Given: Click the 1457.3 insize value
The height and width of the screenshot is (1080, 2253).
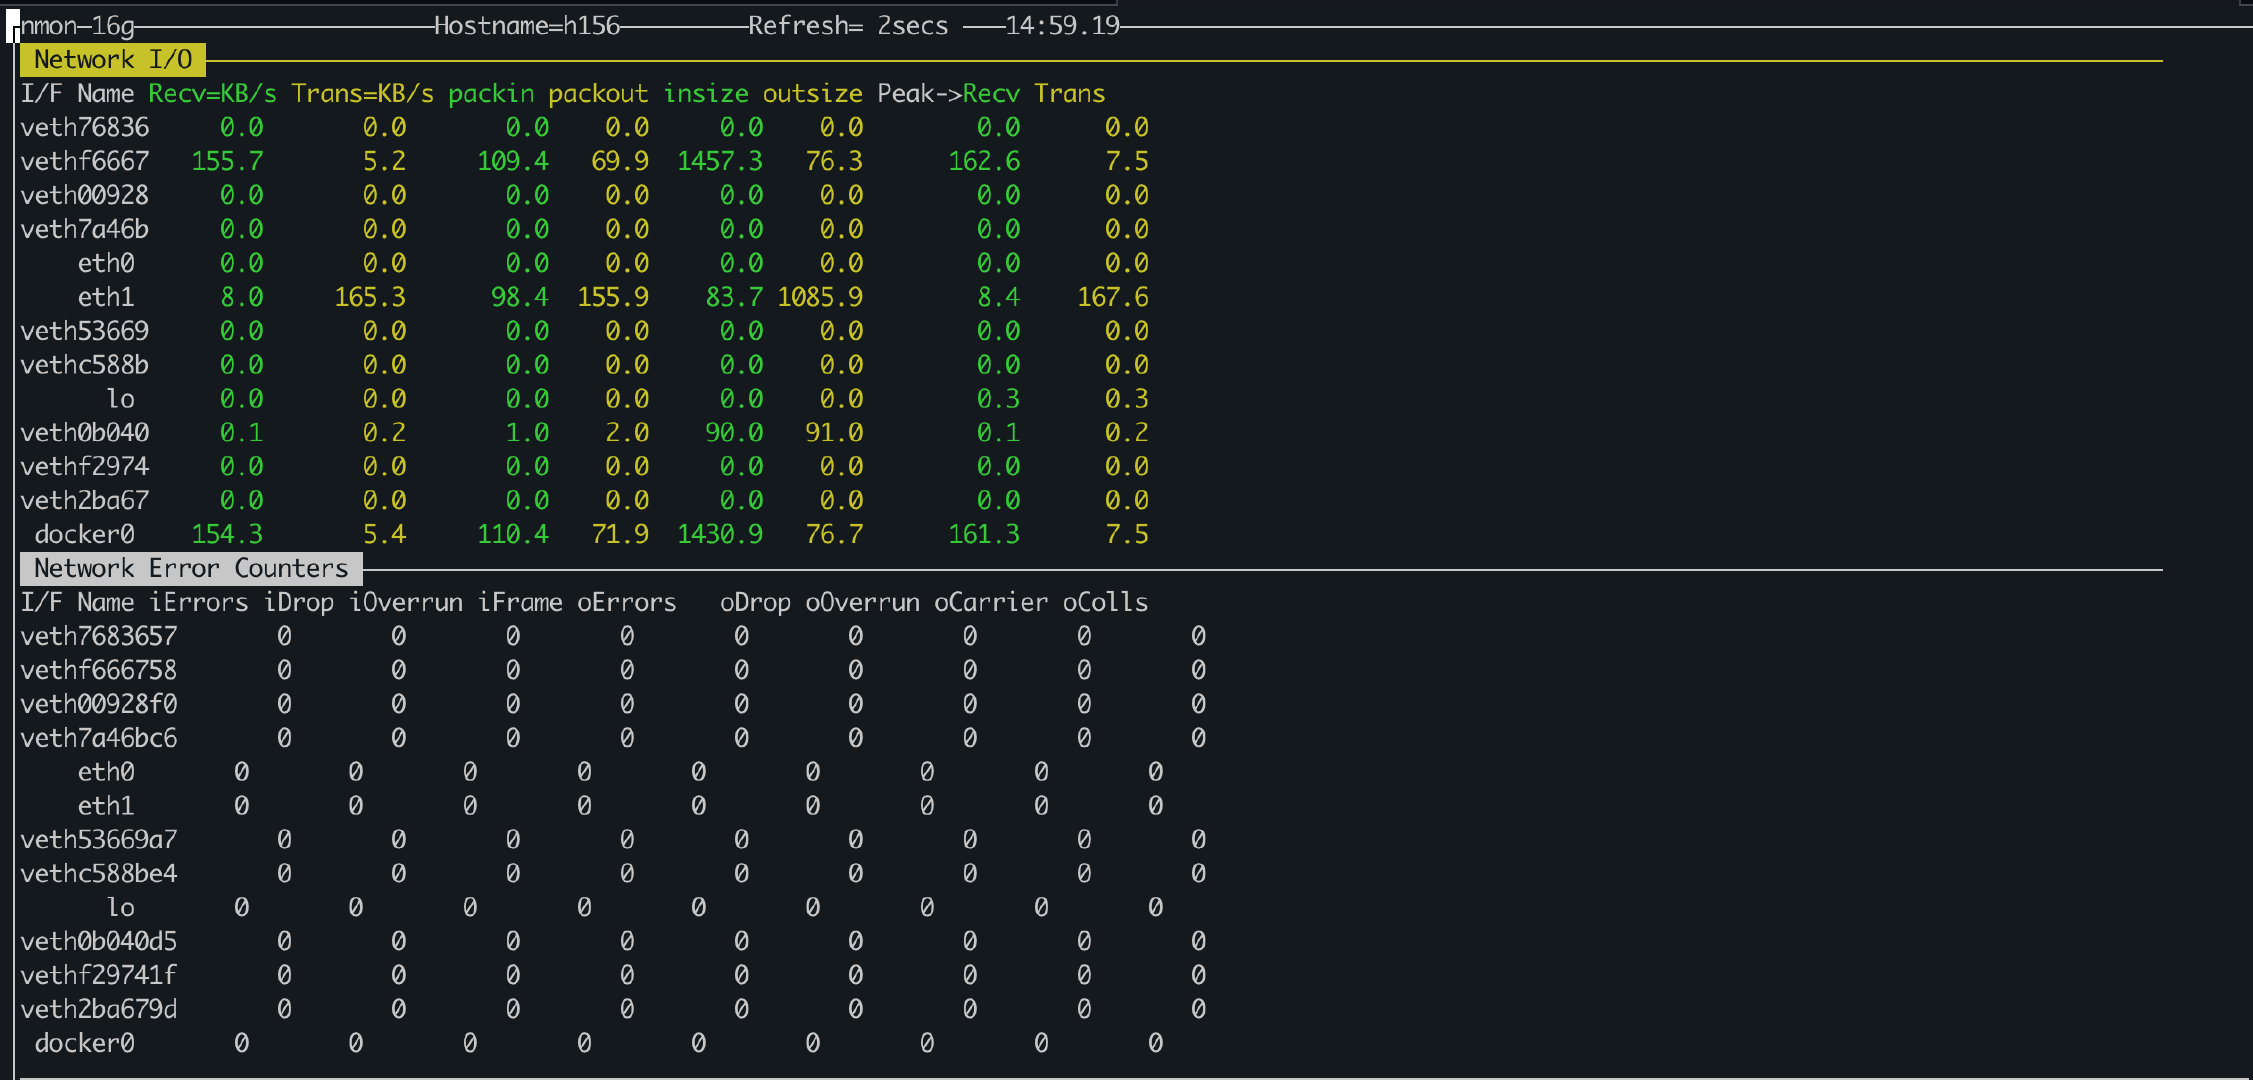Looking at the screenshot, I should [x=720, y=161].
